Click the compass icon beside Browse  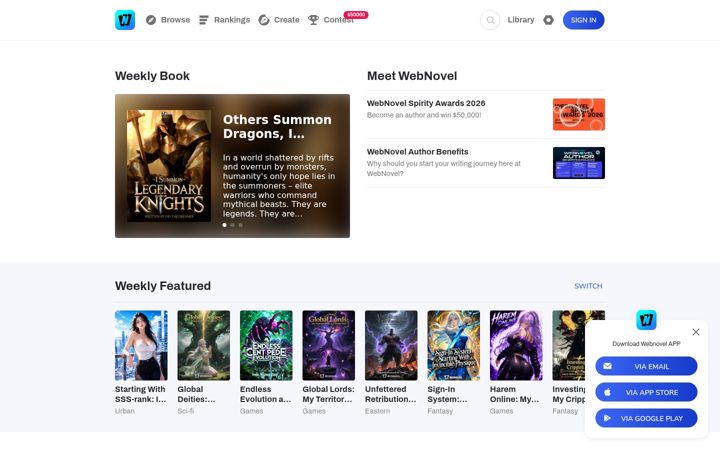coord(151,20)
